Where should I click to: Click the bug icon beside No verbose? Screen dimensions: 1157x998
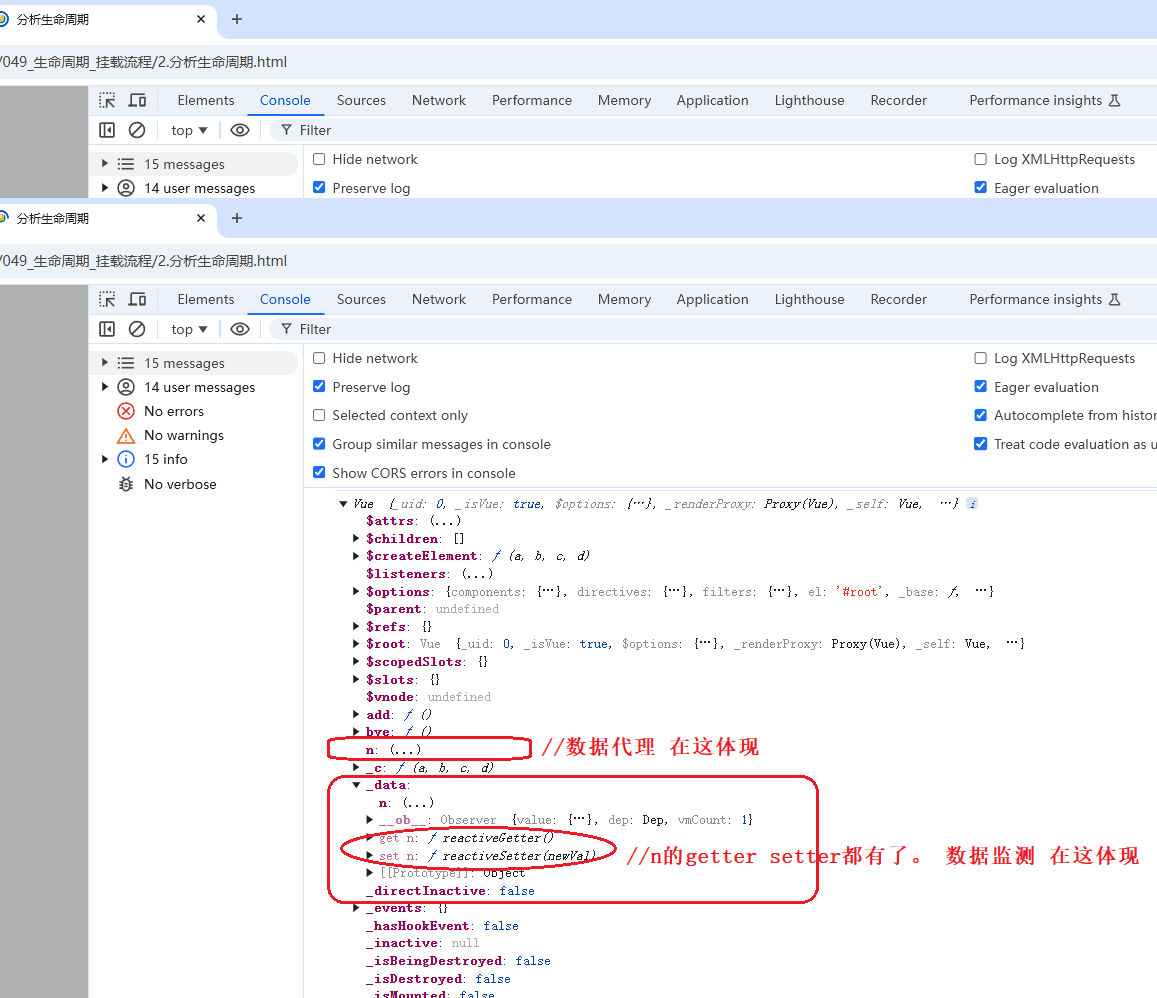point(126,484)
